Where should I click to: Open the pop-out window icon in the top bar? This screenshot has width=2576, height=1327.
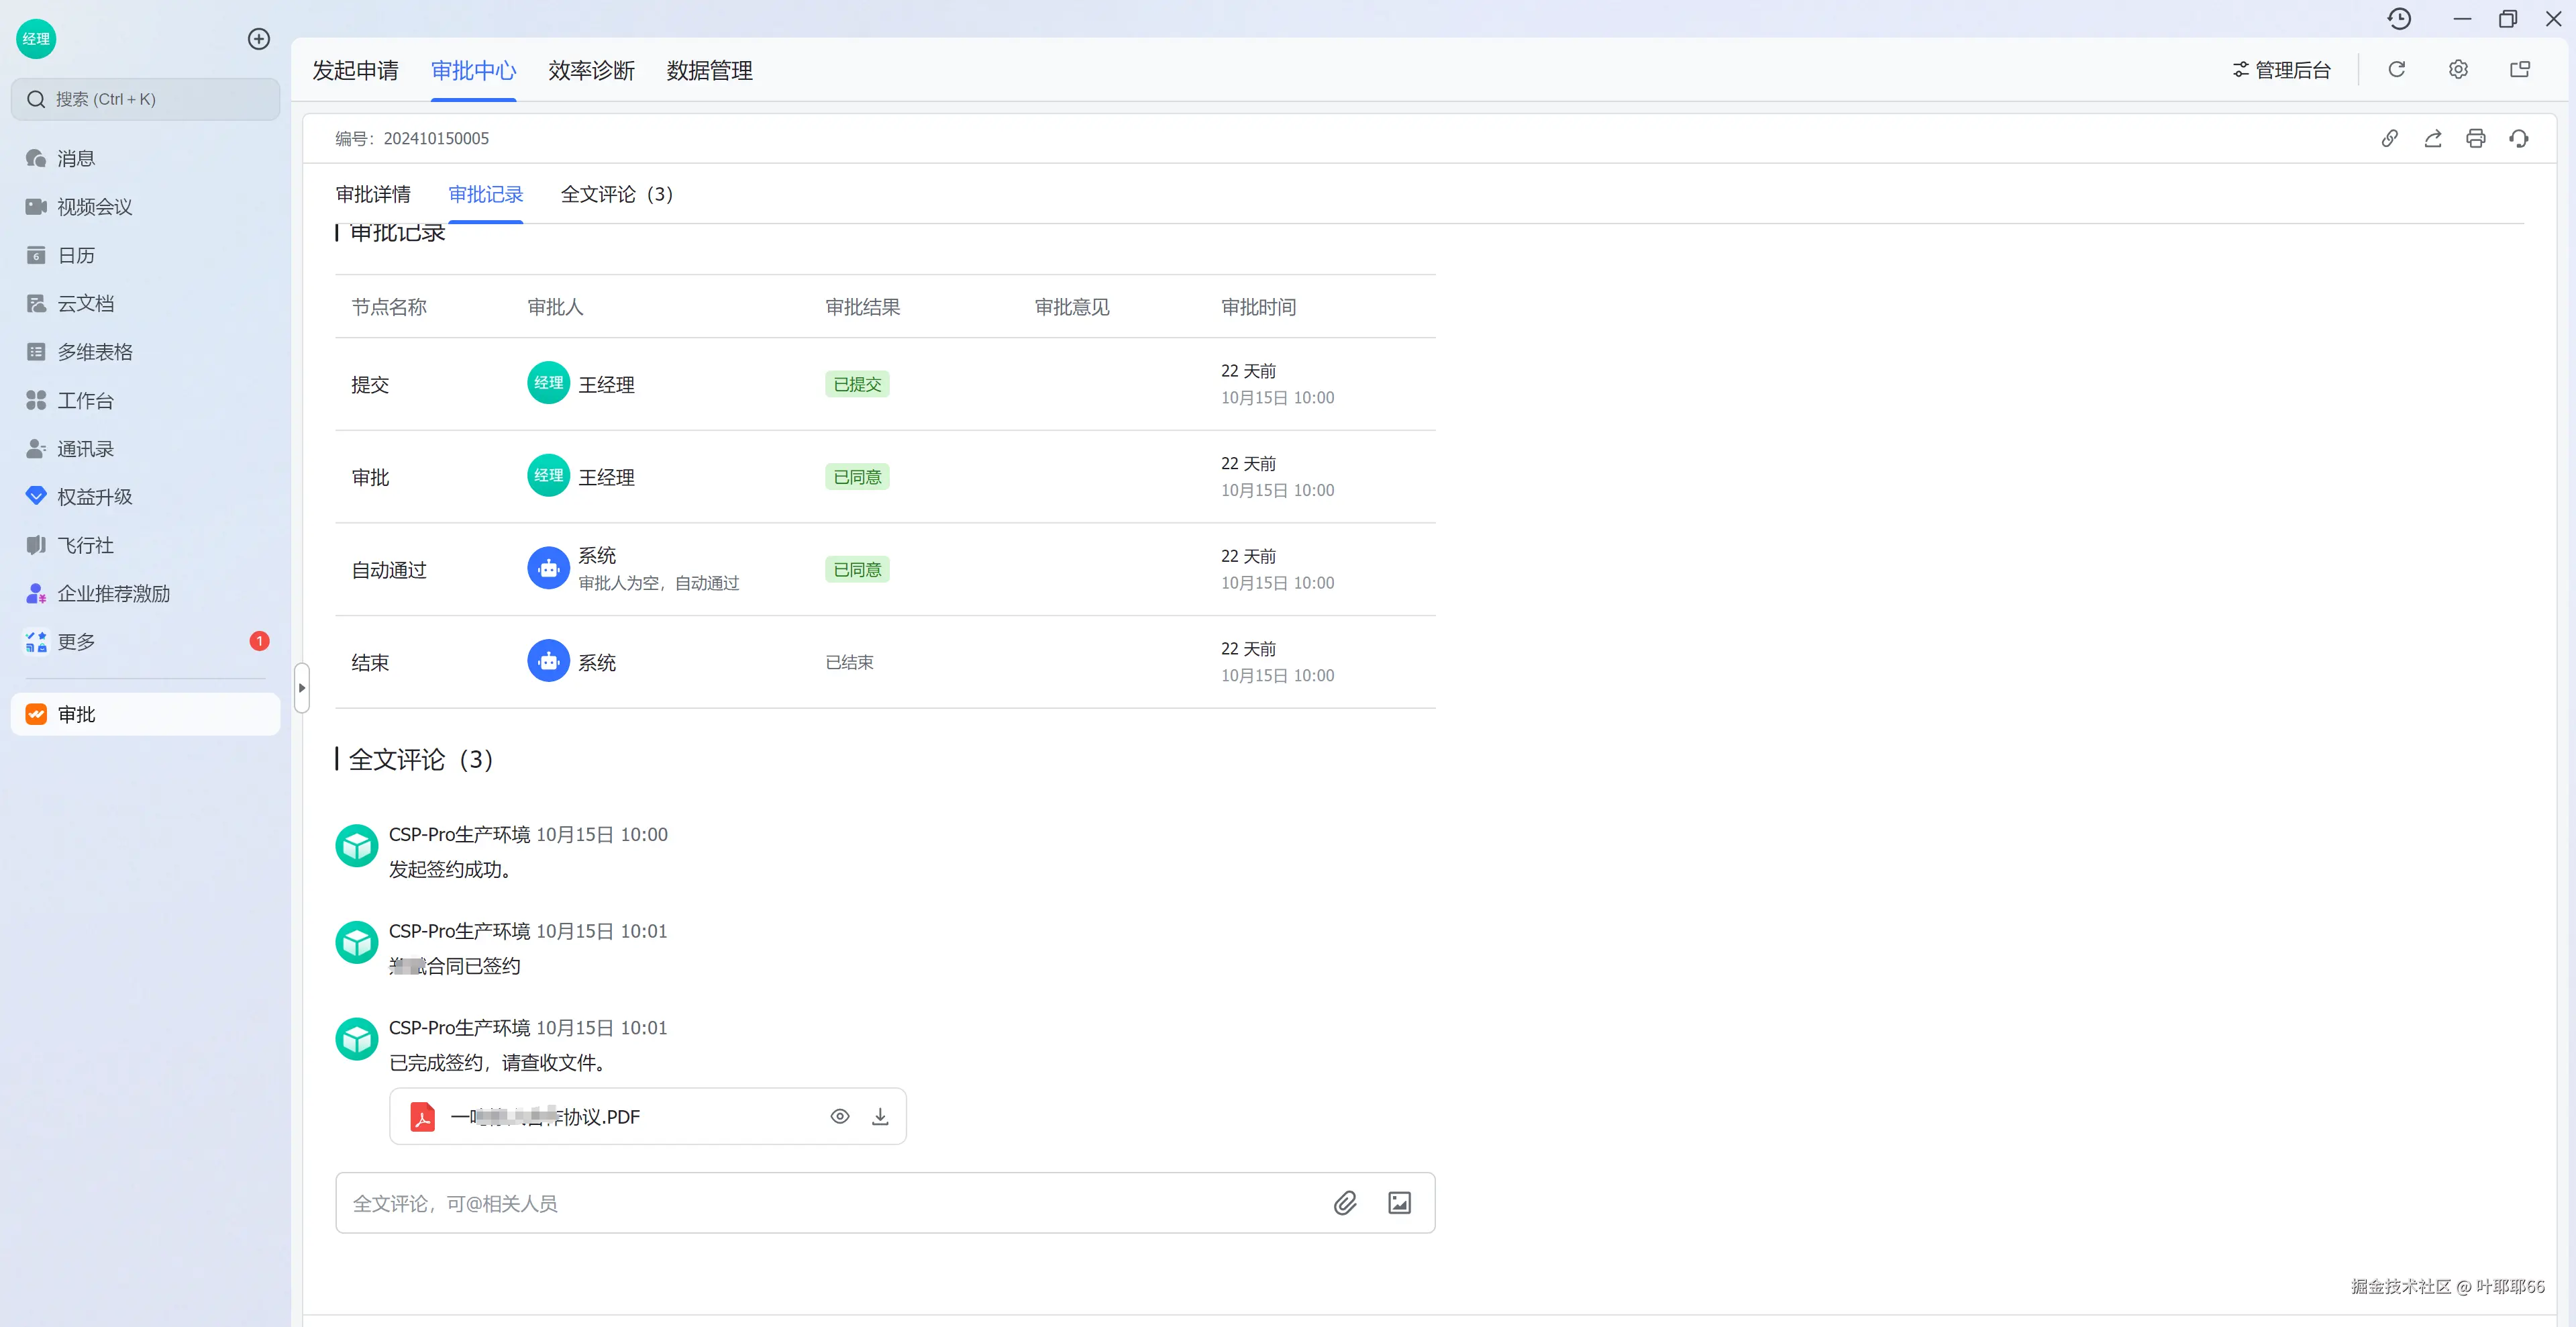(x=2520, y=70)
